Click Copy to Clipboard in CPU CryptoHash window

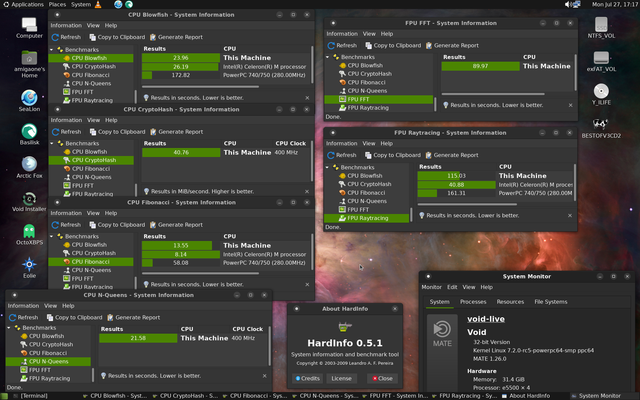pos(118,132)
